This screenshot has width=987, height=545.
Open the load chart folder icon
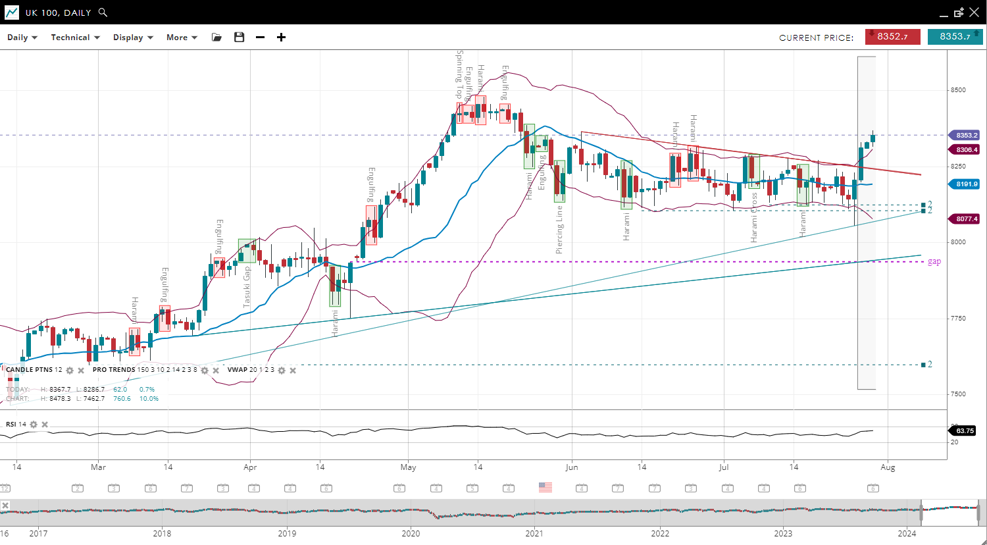coord(217,37)
